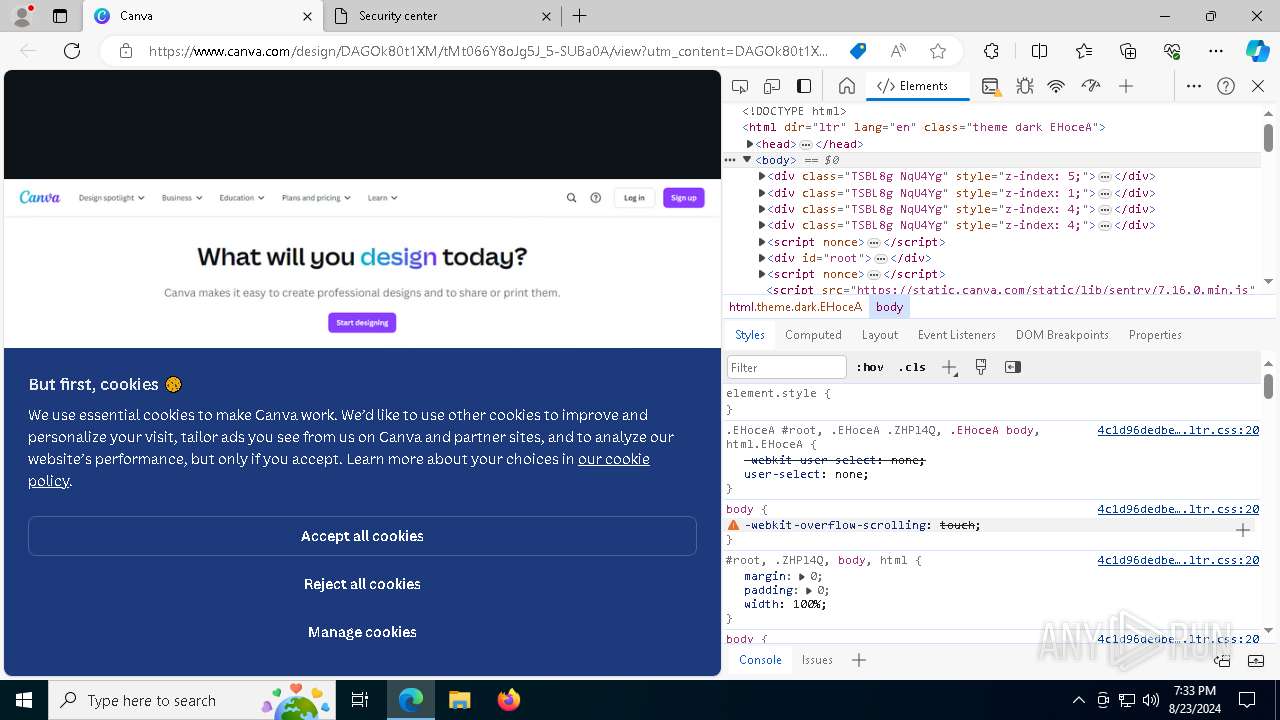Open the Design spotlight dropdown
This screenshot has height=720, width=1280.
111,198
